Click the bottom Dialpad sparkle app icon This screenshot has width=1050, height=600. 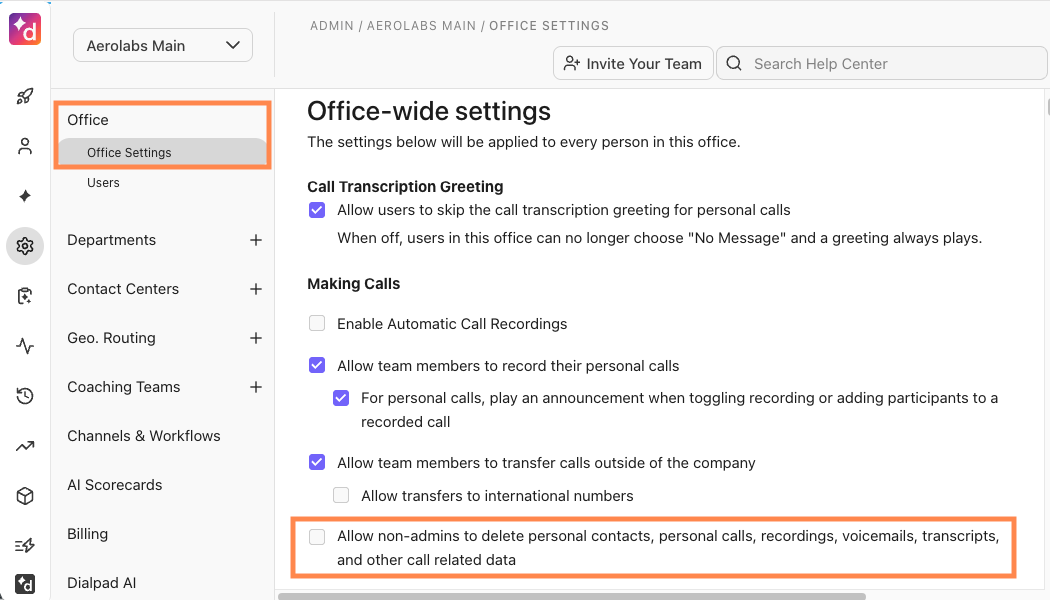(25, 584)
